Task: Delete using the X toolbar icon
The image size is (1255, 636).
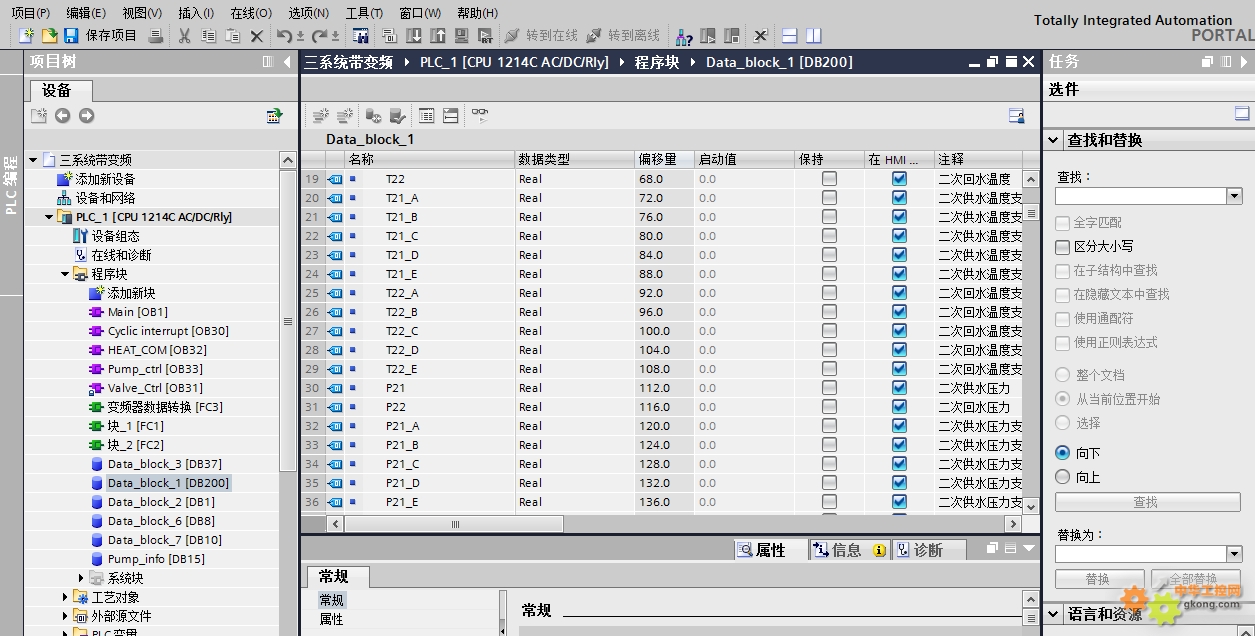Action: [256, 36]
